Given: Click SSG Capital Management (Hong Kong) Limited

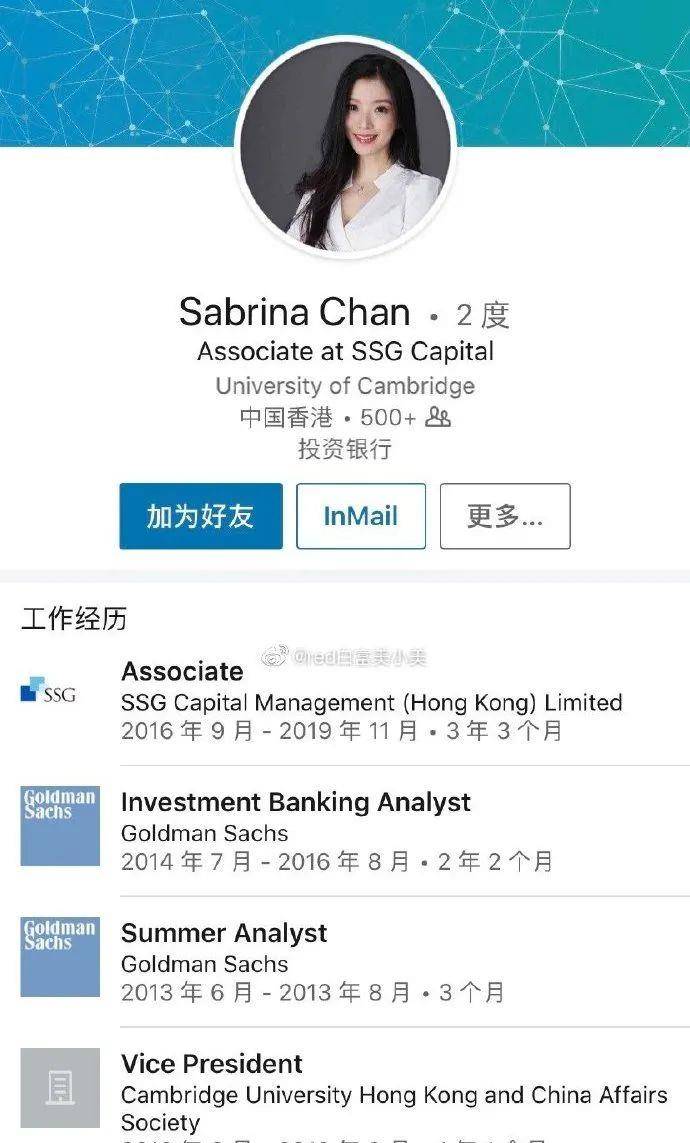Looking at the screenshot, I should [x=371, y=703].
